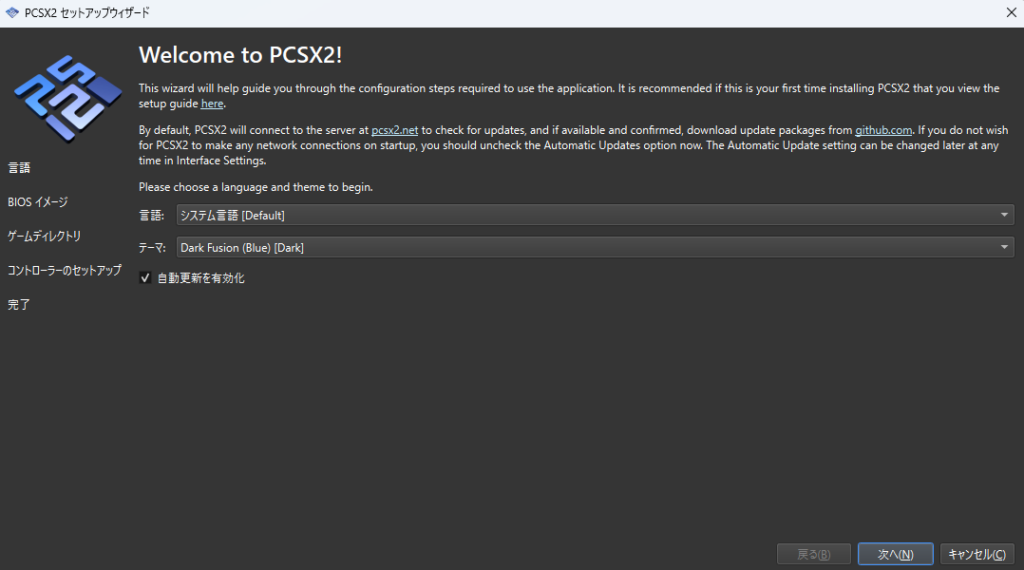Close the setup wizard window
Image resolution: width=1024 pixels, height=570 pixels.
[x=1011, y=12]
